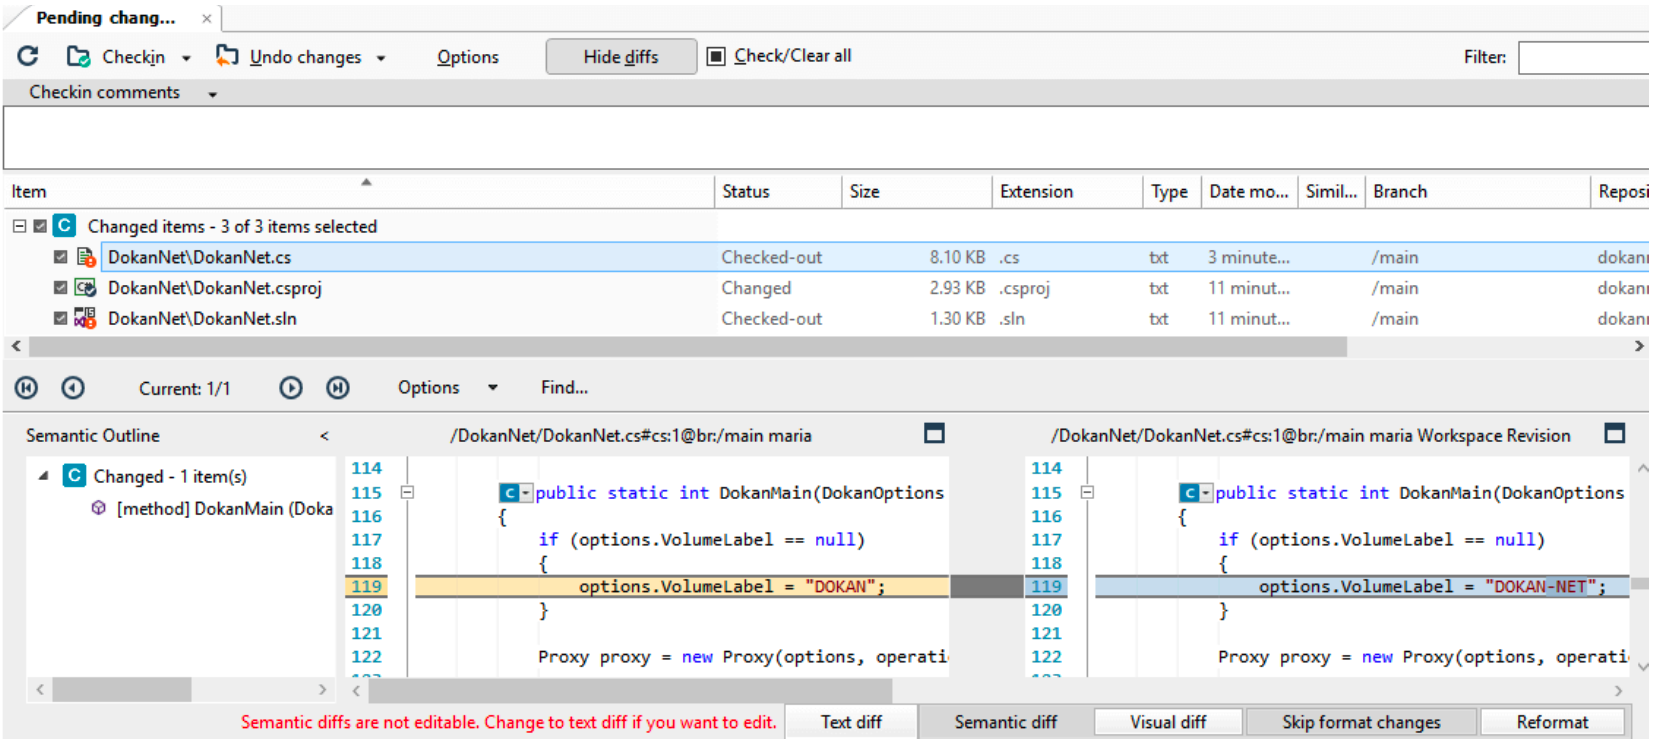Click the Reformat button
1658x744 pixels.
(x=1552, y=722)
